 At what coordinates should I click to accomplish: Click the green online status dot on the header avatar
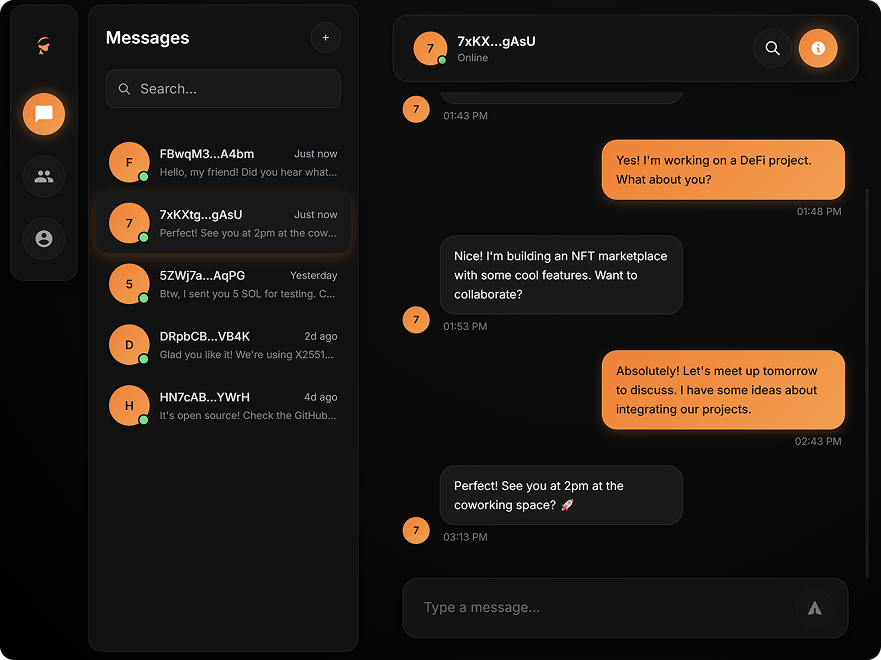tap(440, 60)
